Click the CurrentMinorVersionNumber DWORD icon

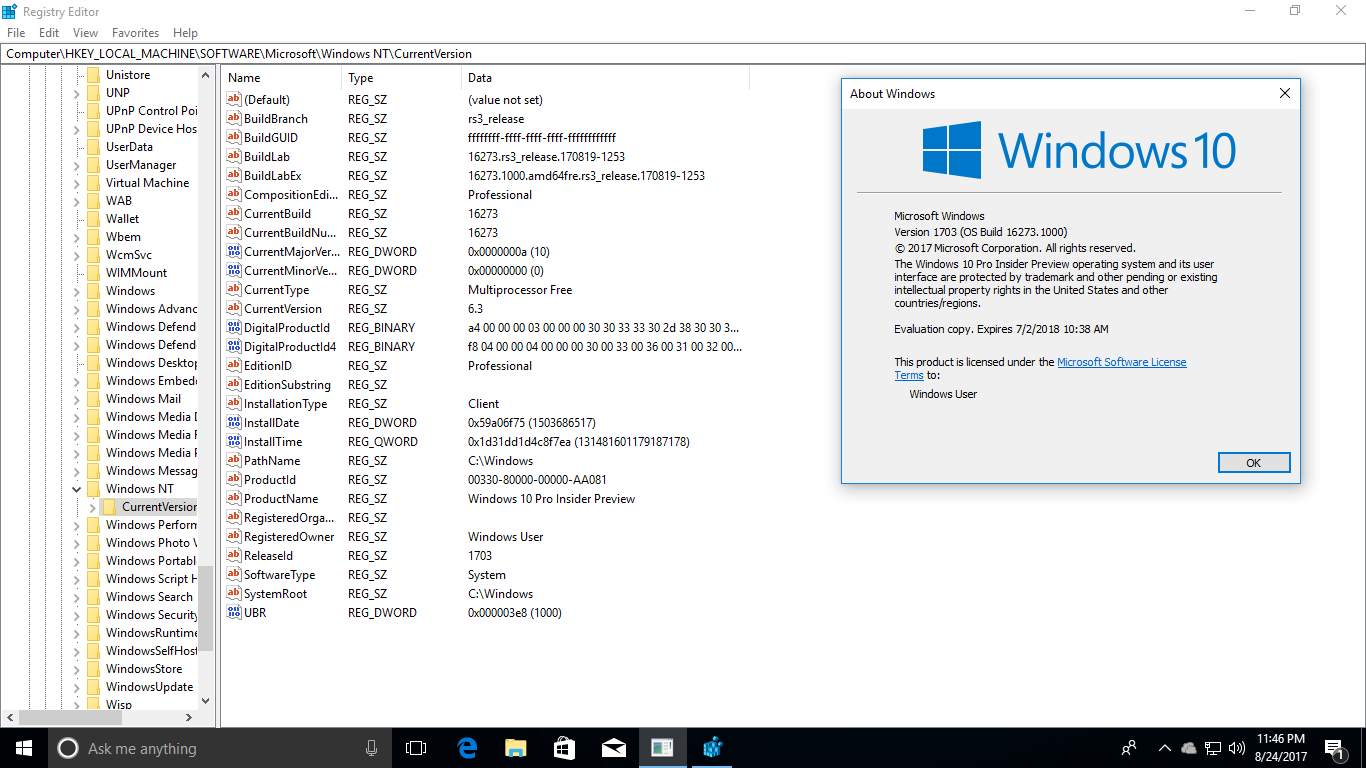[x=234, y=270]
